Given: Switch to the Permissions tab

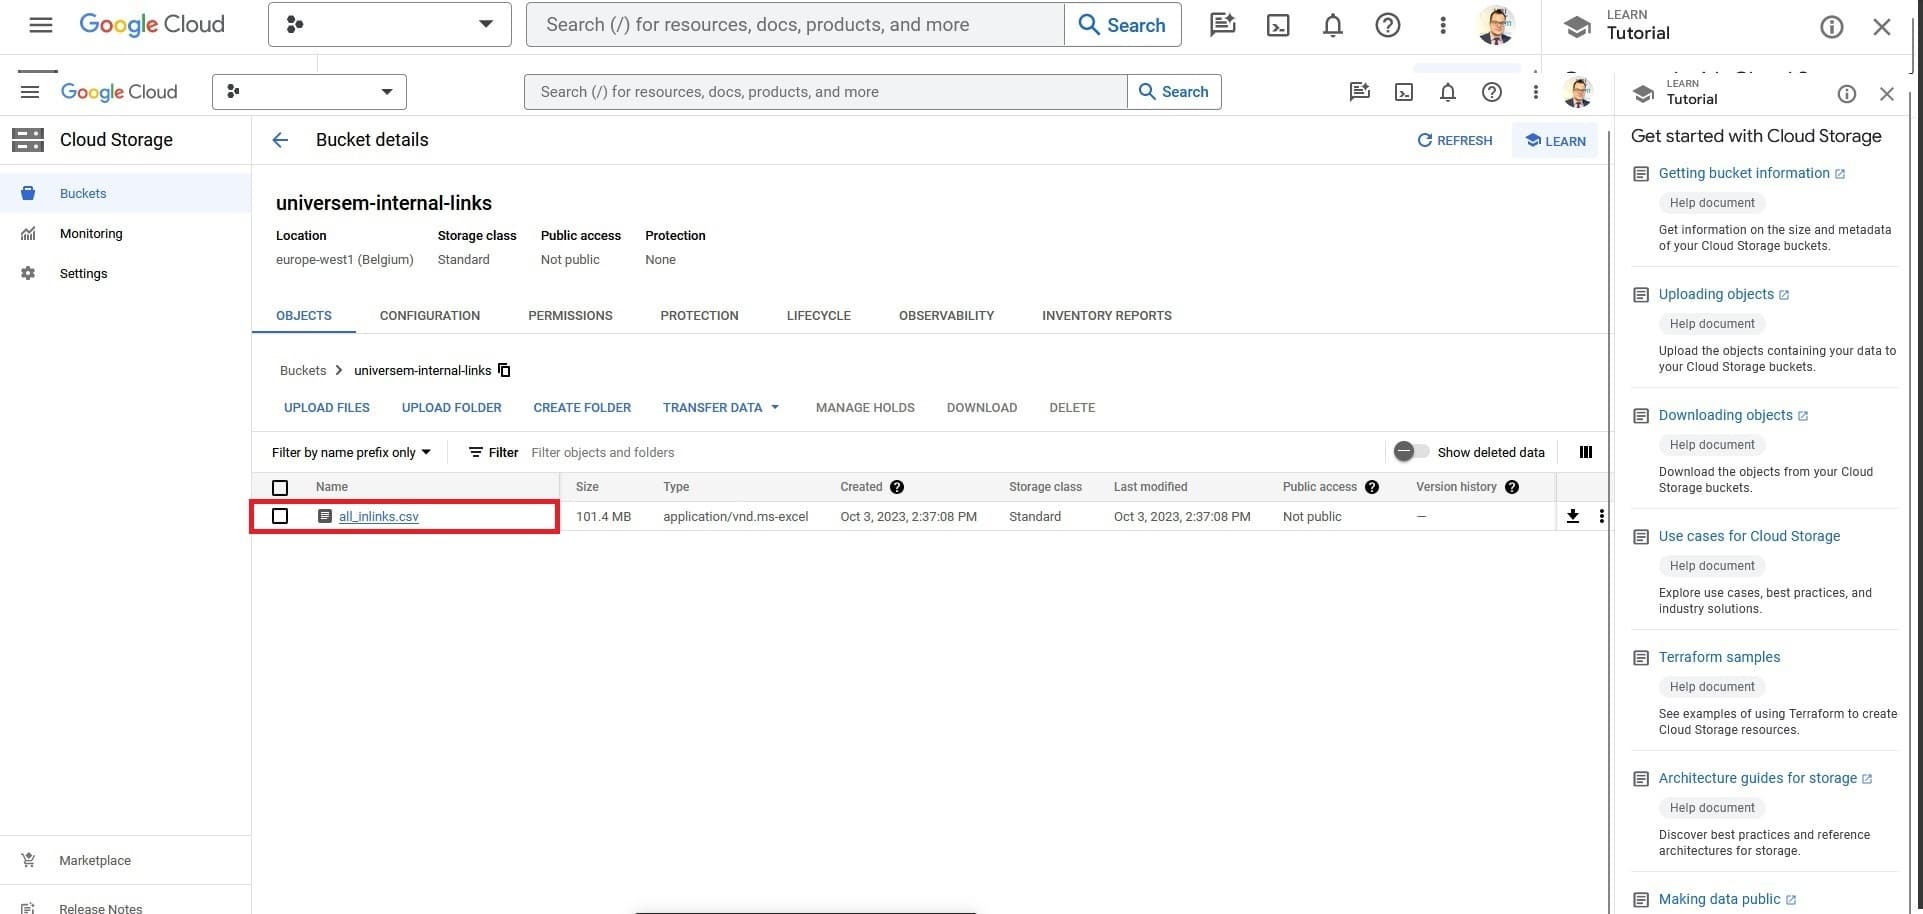Looking at the screenshot, I should (570, 315).
